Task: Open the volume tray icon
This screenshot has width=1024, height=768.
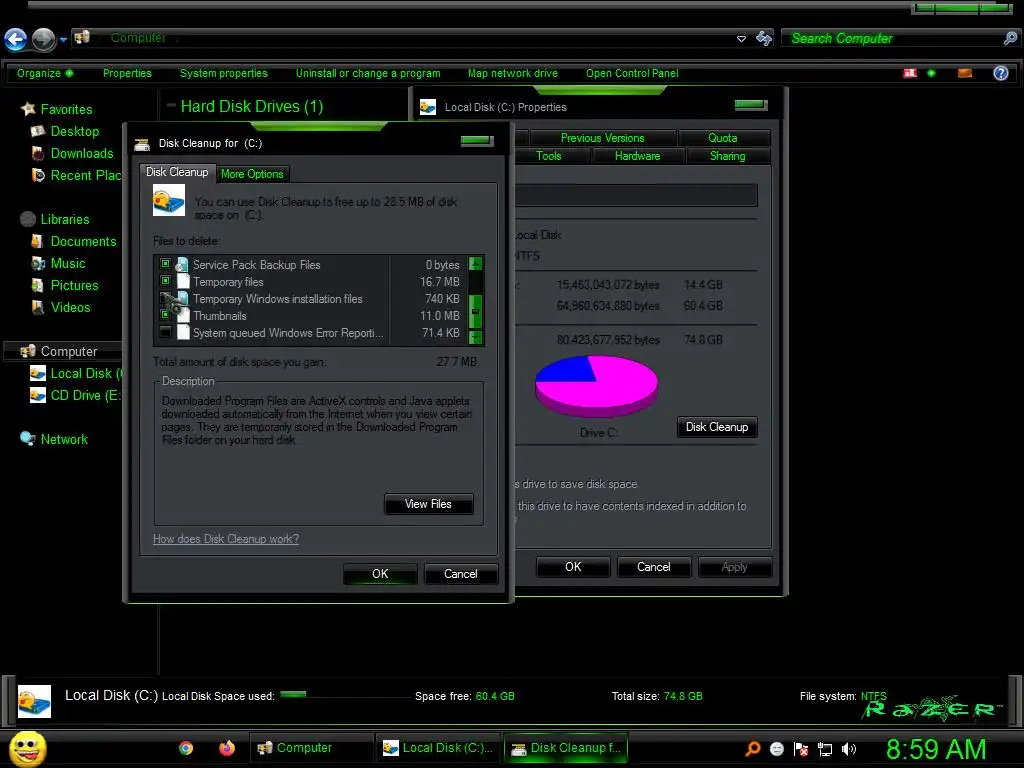Action: [x=849, y=749]
